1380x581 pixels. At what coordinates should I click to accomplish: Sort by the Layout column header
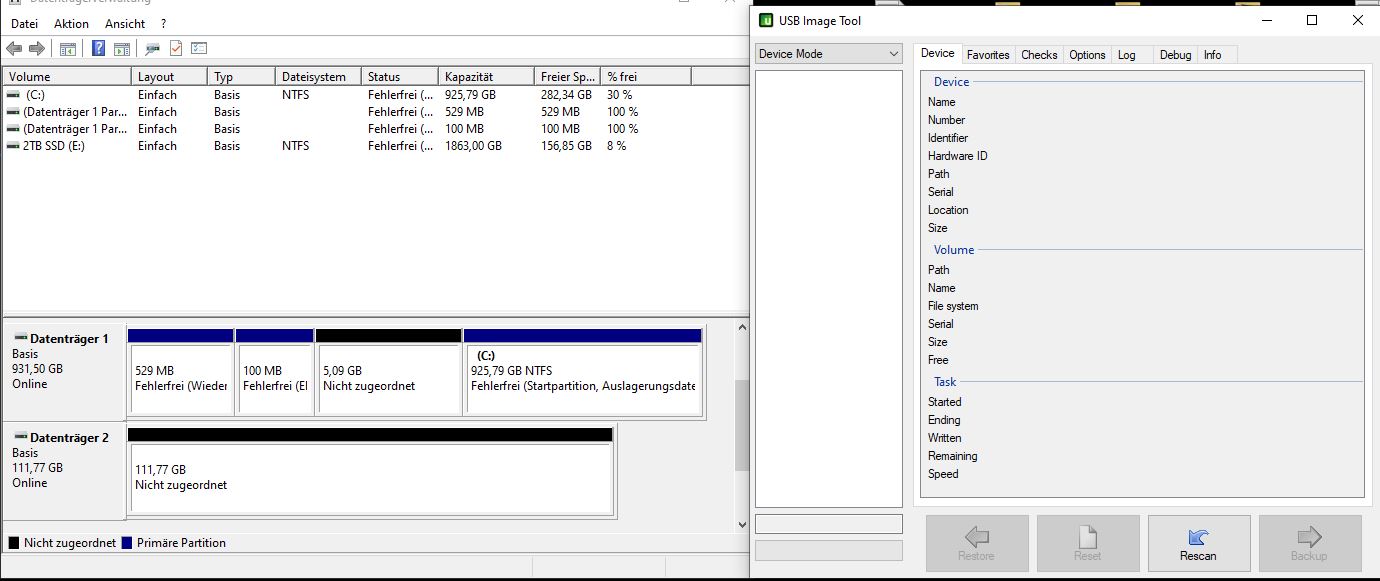tap(169, 77)
